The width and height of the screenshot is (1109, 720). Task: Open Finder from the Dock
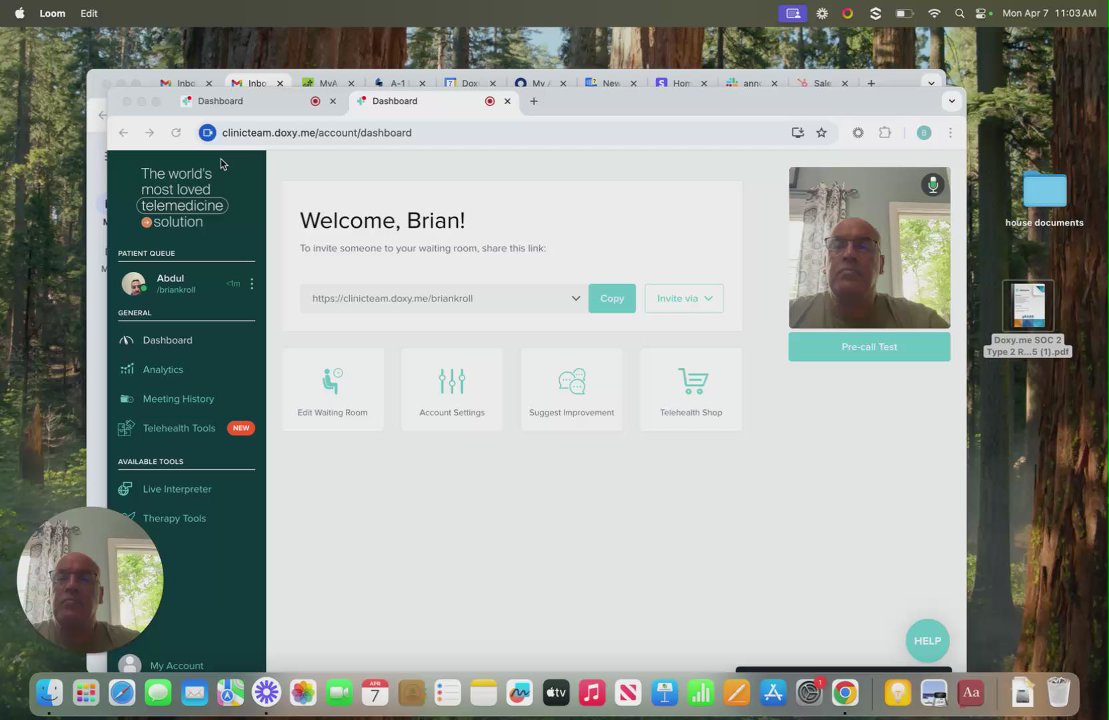click(50, 693)
